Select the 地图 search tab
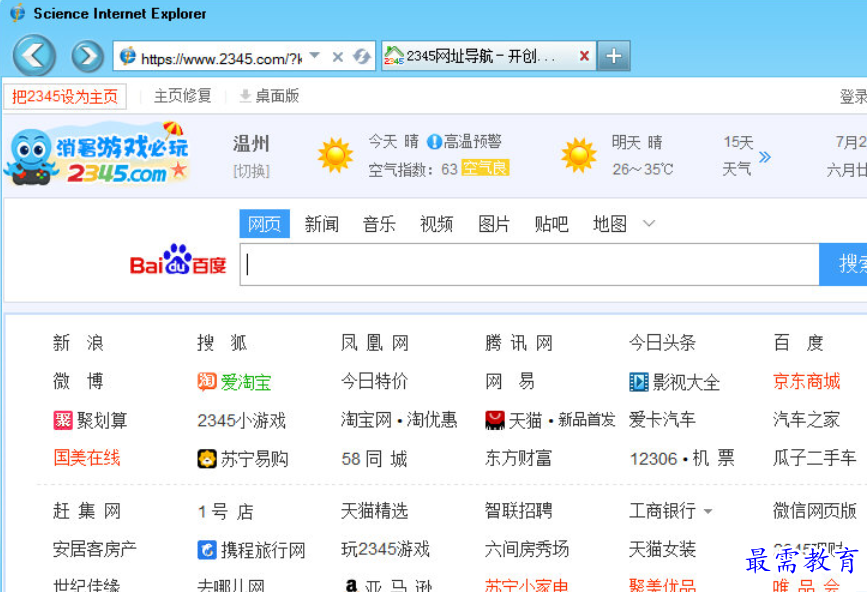 [610, 224]
